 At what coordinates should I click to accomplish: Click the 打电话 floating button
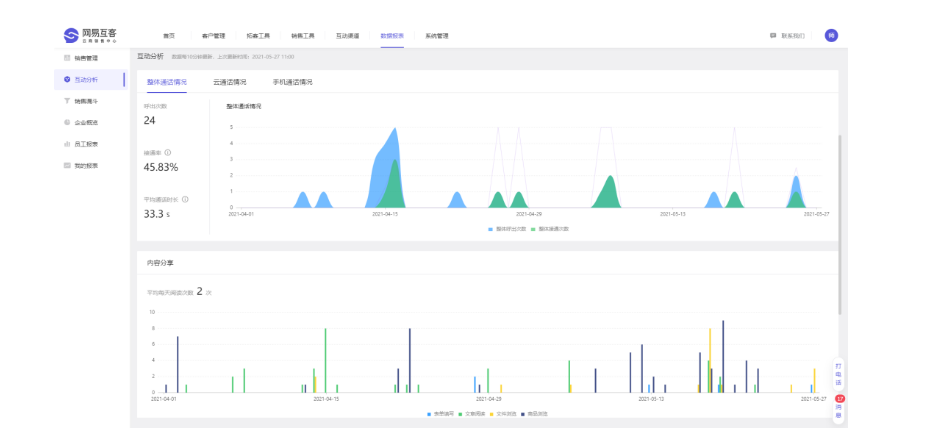(839, 374)
